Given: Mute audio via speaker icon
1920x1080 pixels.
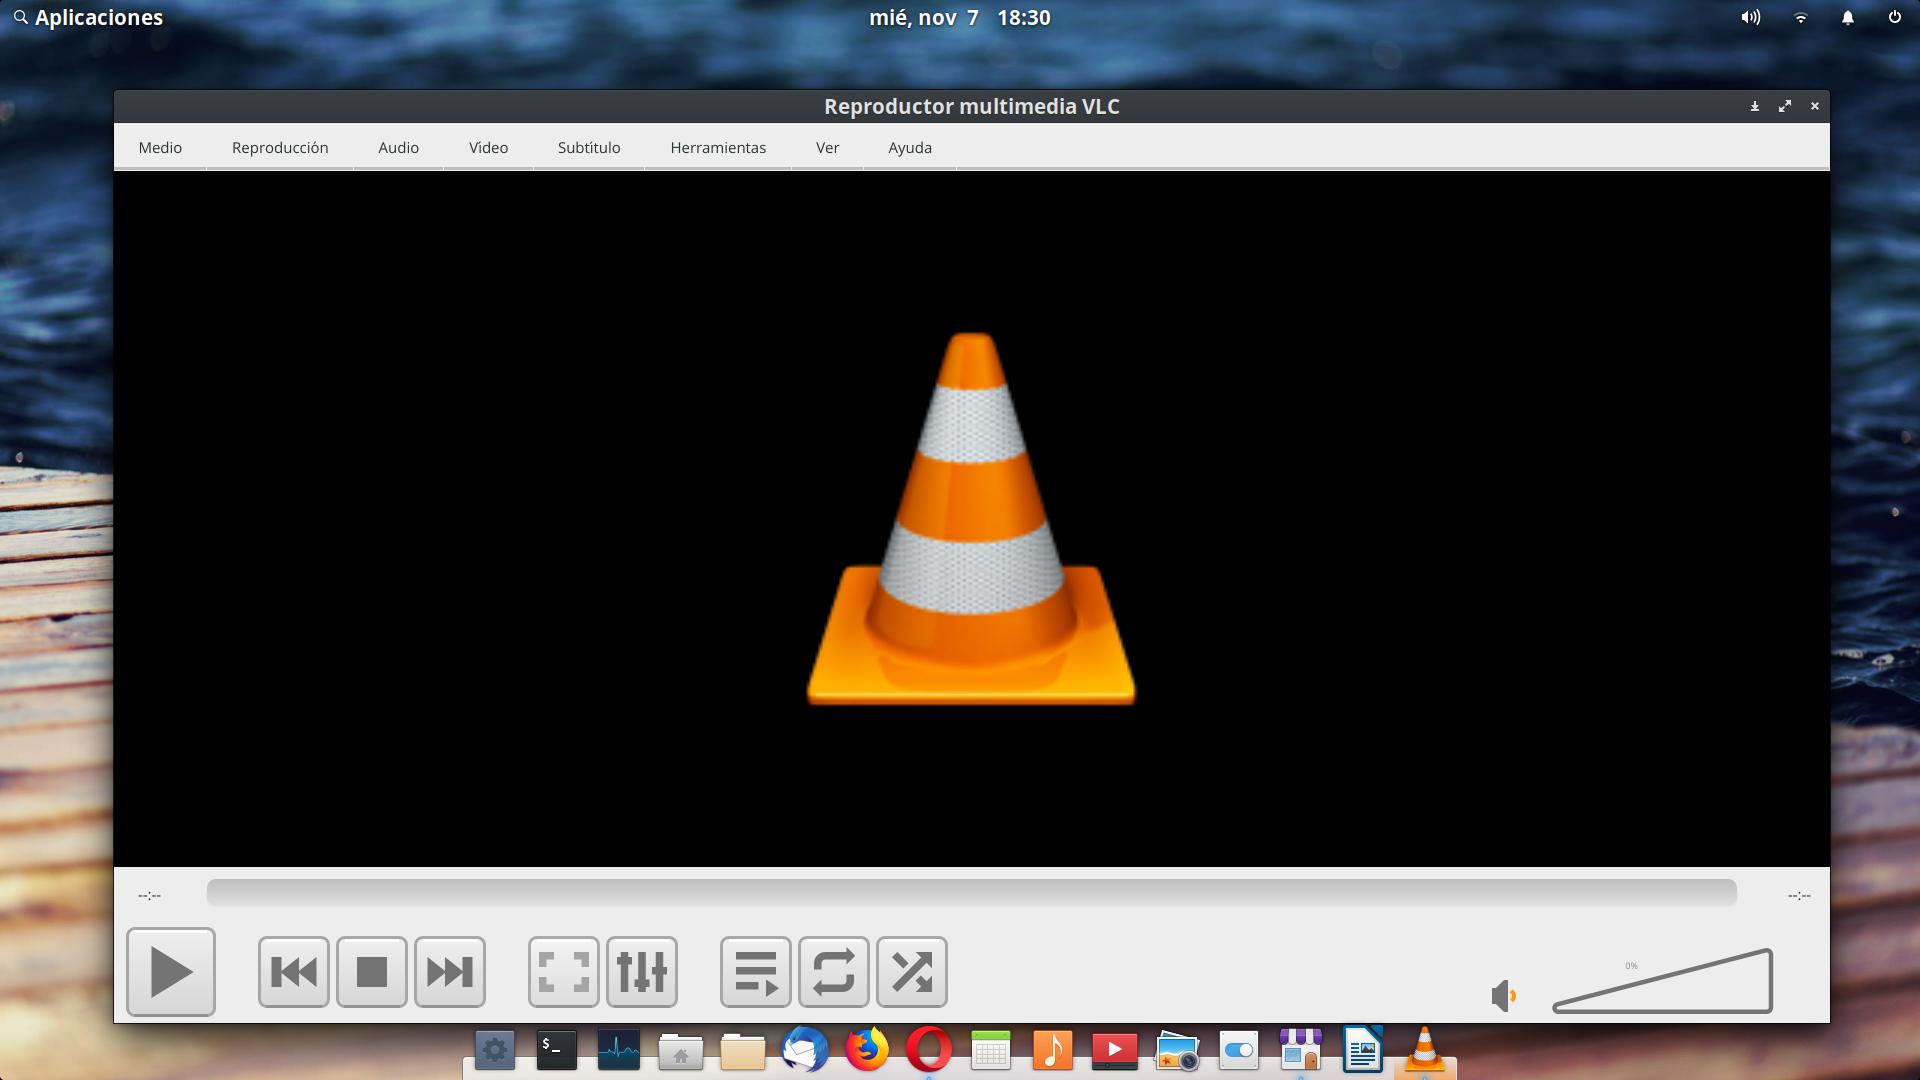Looking at the screenshot, I should click(1503, 995).
